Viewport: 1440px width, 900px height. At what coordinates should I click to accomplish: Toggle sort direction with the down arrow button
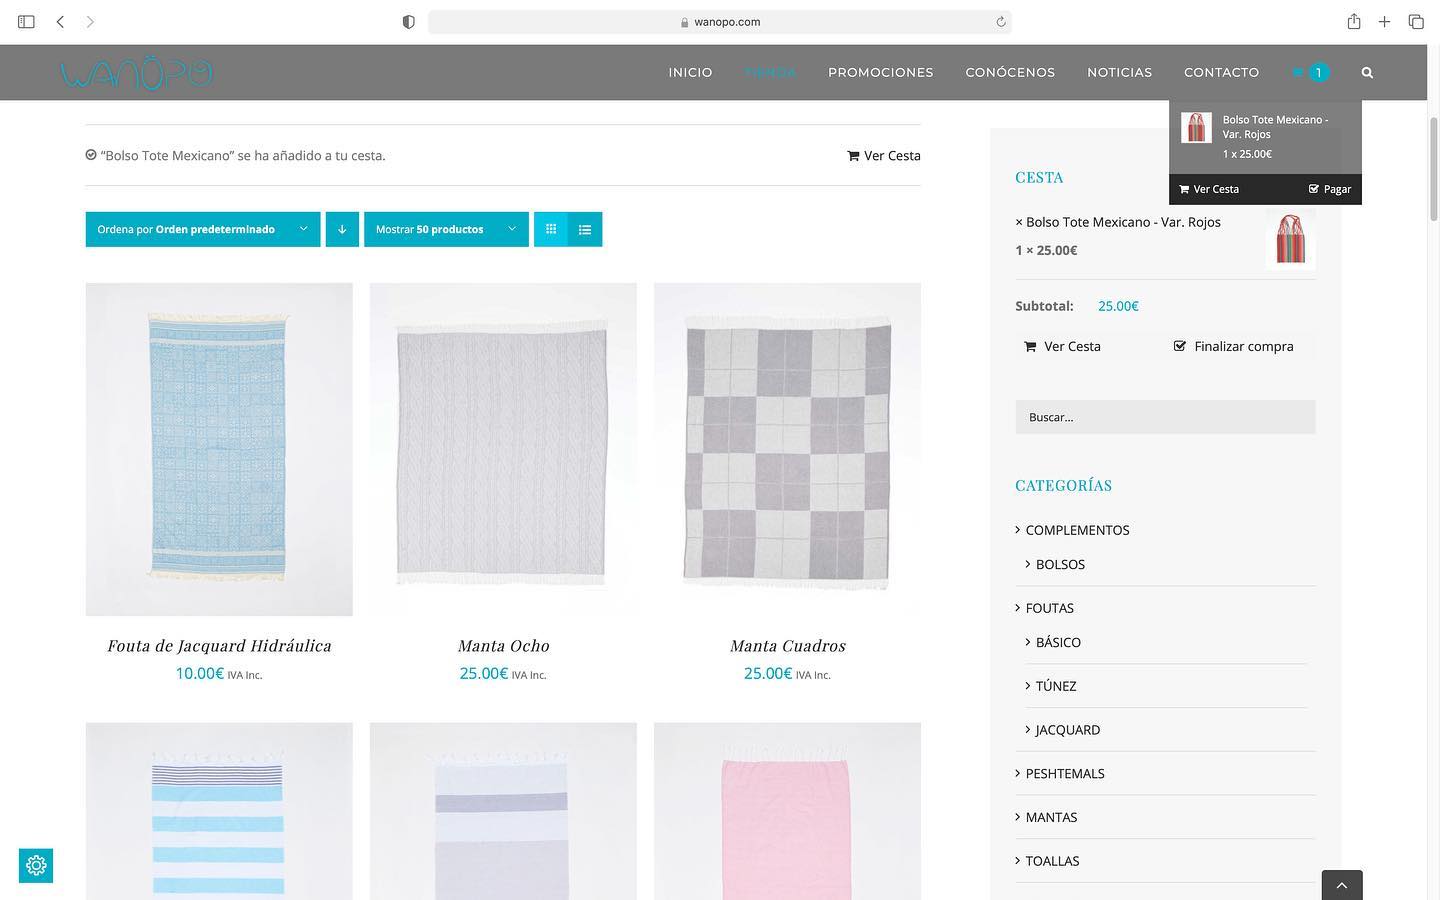tap(342, 229)
